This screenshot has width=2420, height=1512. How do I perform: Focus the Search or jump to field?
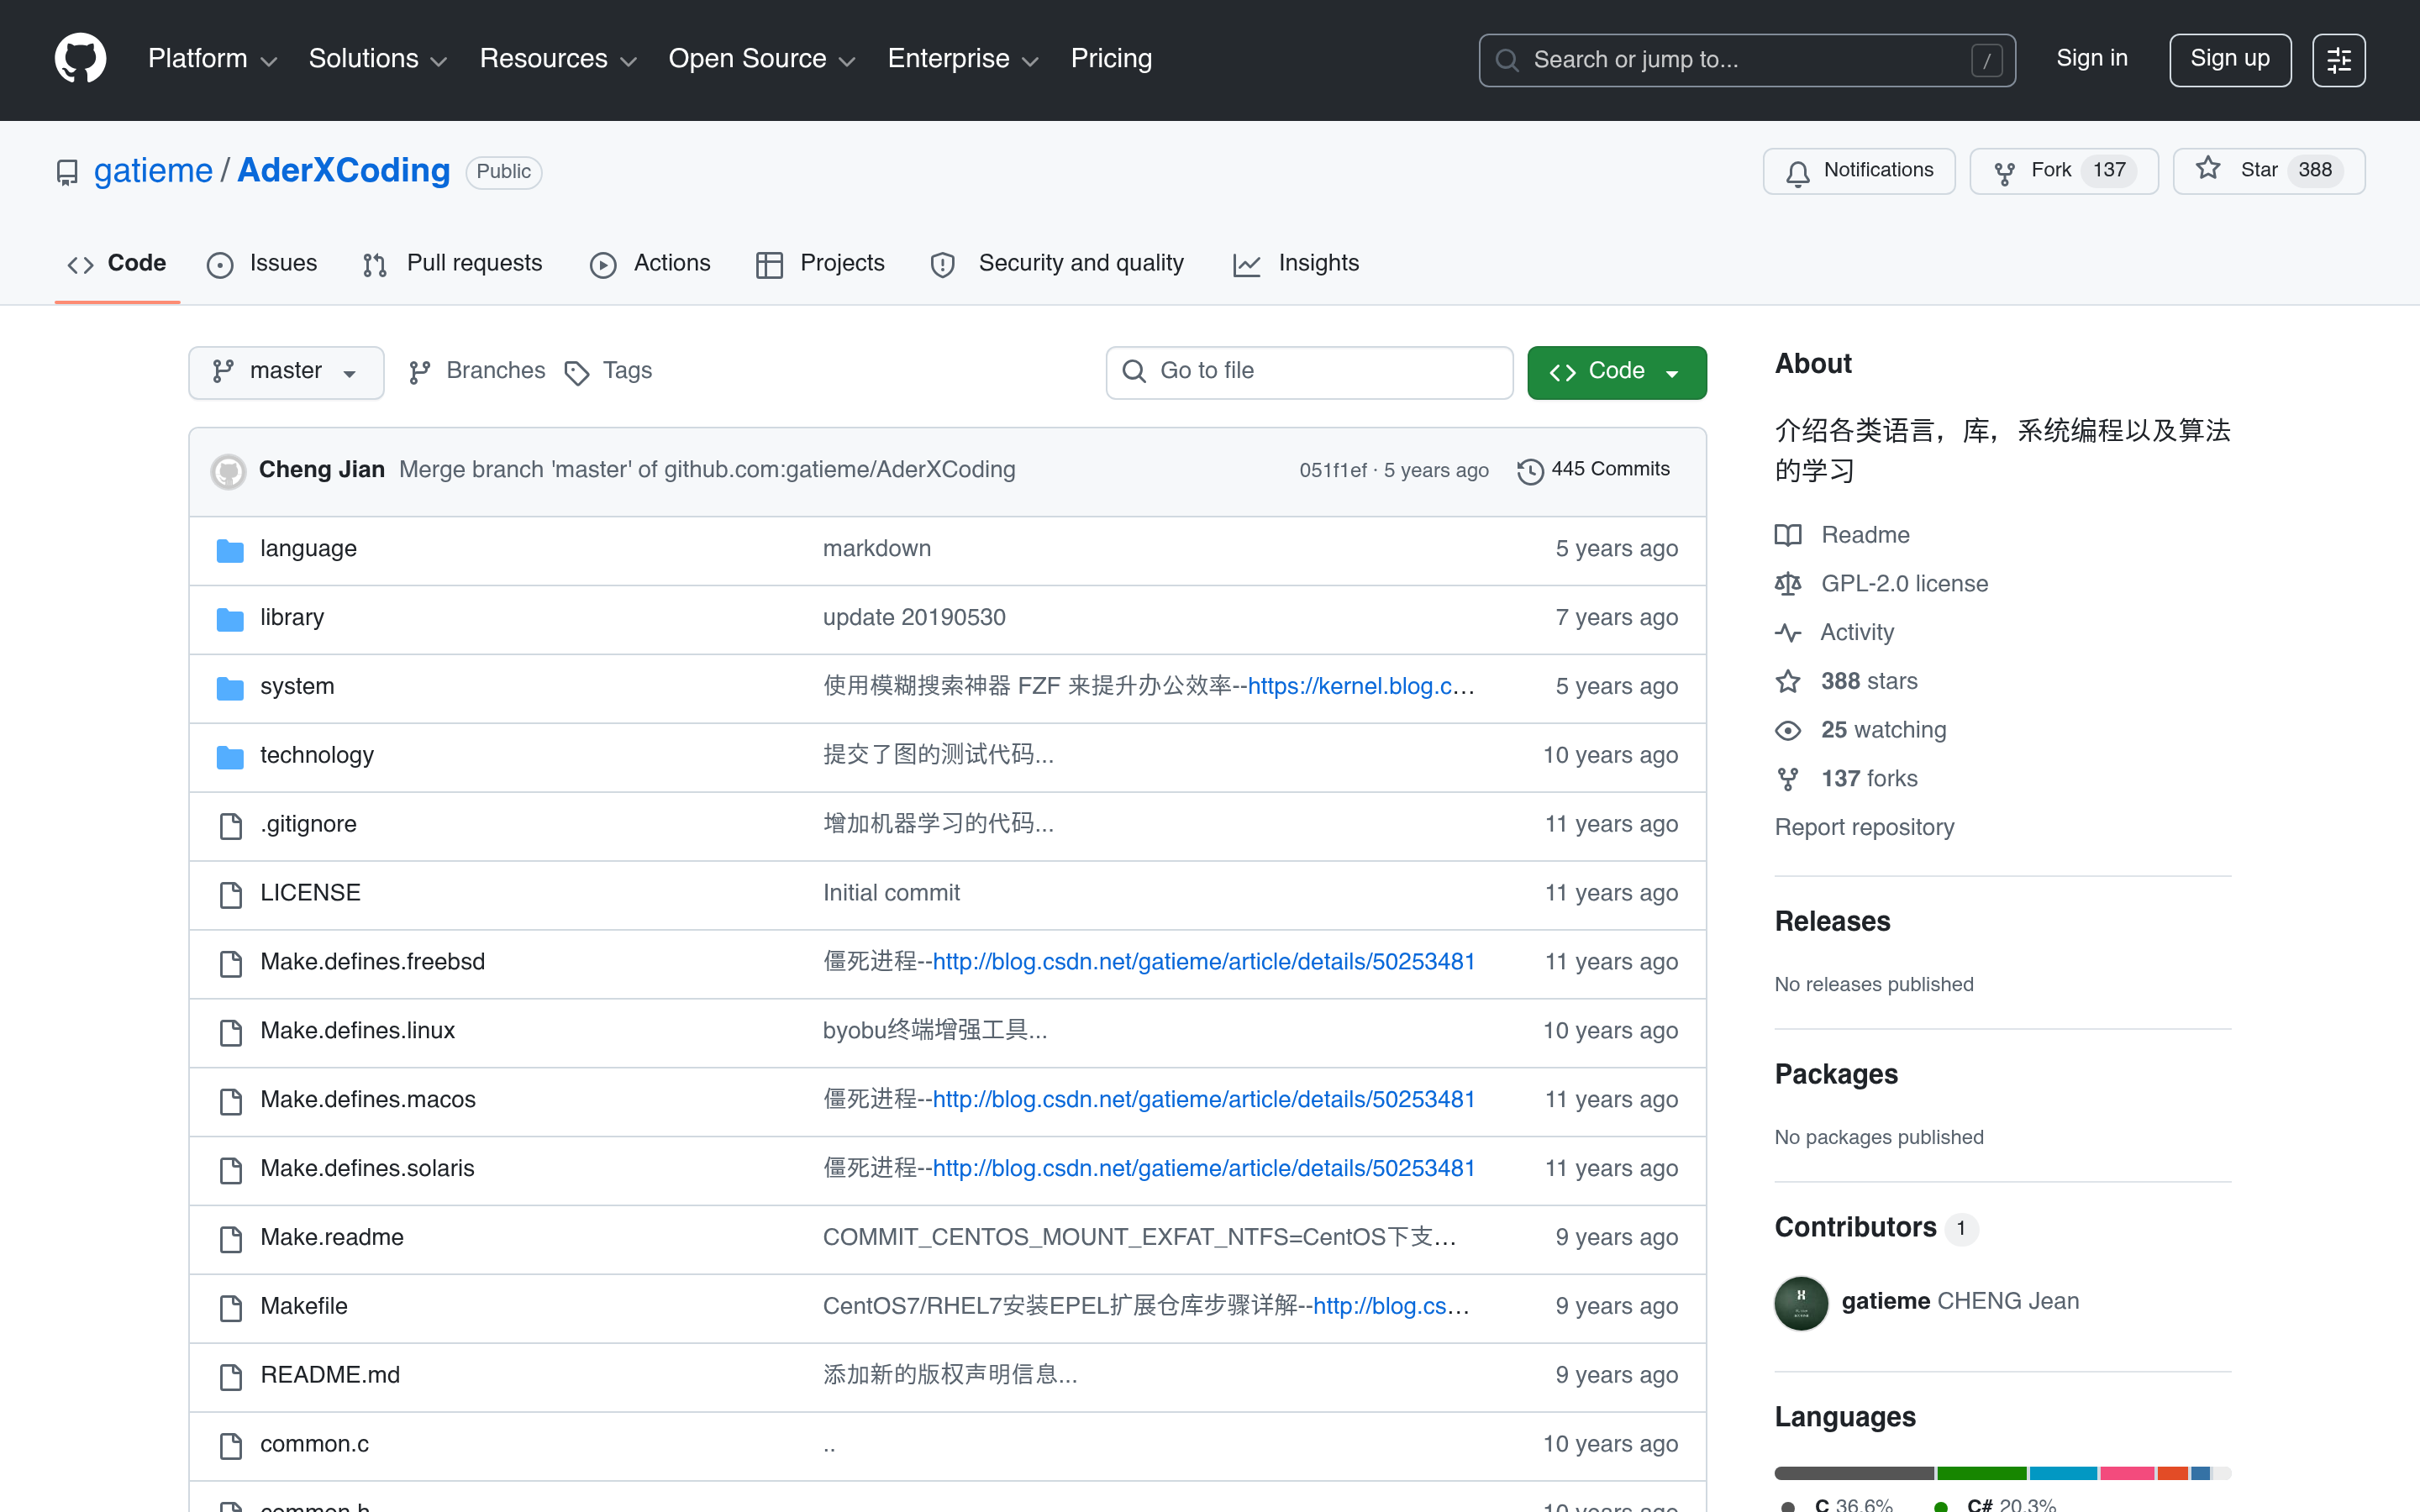pos(1746,60)
